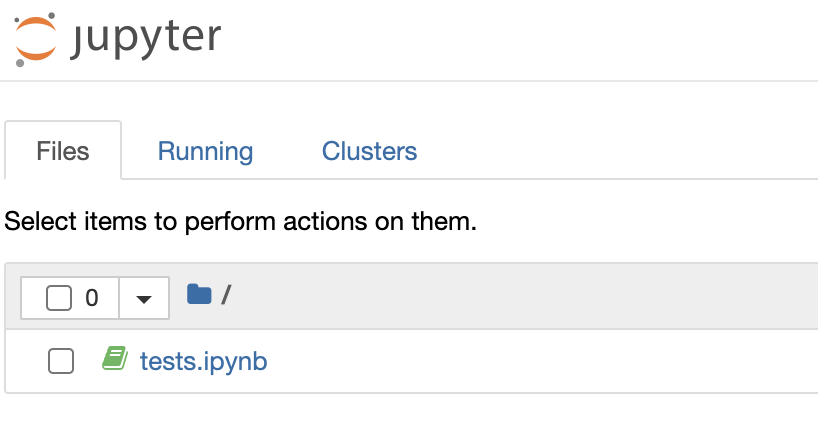Image resolution: width=818 pixels, height=422 pixels.
Task: Open the green notebook icon beside tests.ipynb
Action: (x=115, y=358)
